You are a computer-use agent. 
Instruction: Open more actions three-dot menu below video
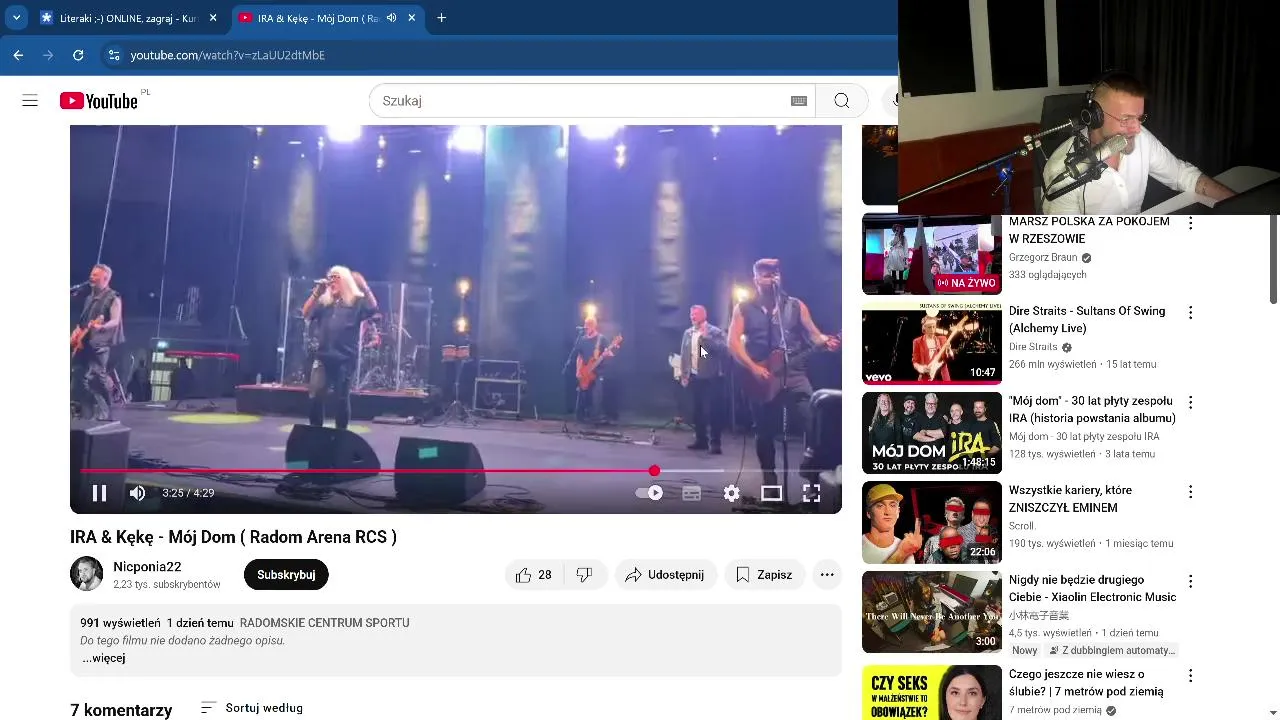[827, 575]
